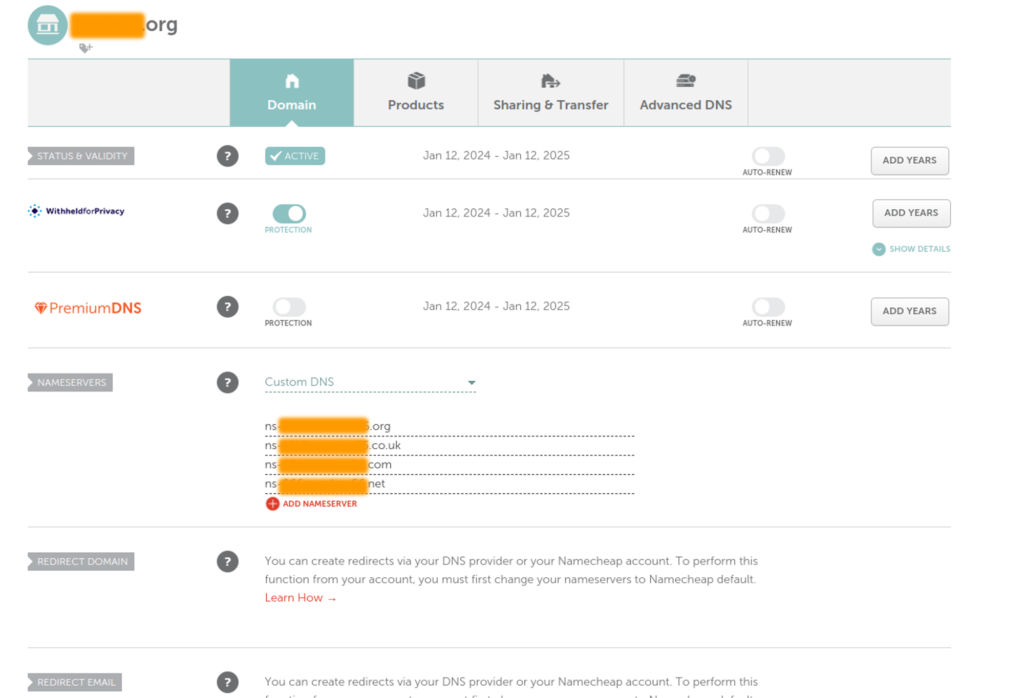Click the plus icon to add a nameserver
The height and width of the screenshot is (698, 1024).
coord(271,504)
